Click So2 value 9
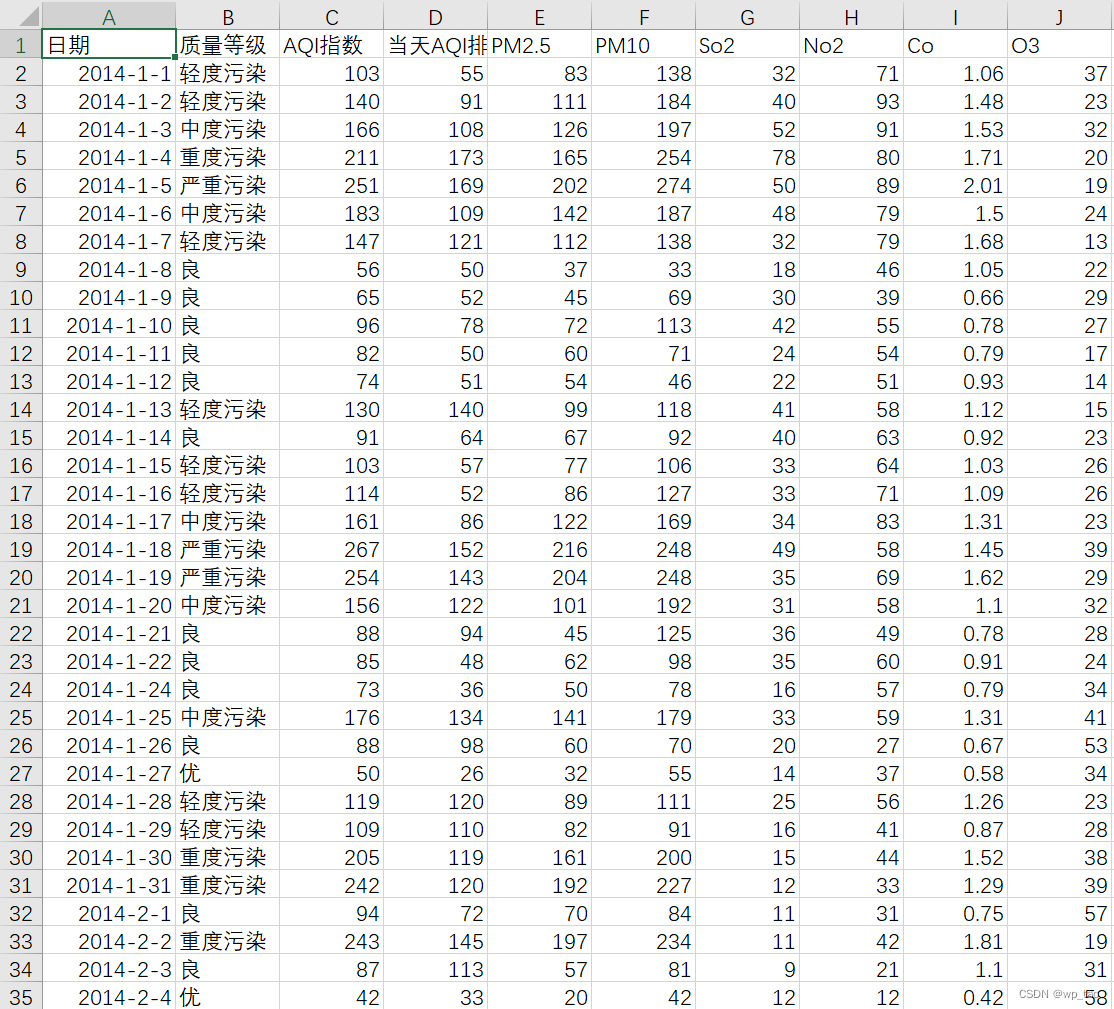 (747, 969)
